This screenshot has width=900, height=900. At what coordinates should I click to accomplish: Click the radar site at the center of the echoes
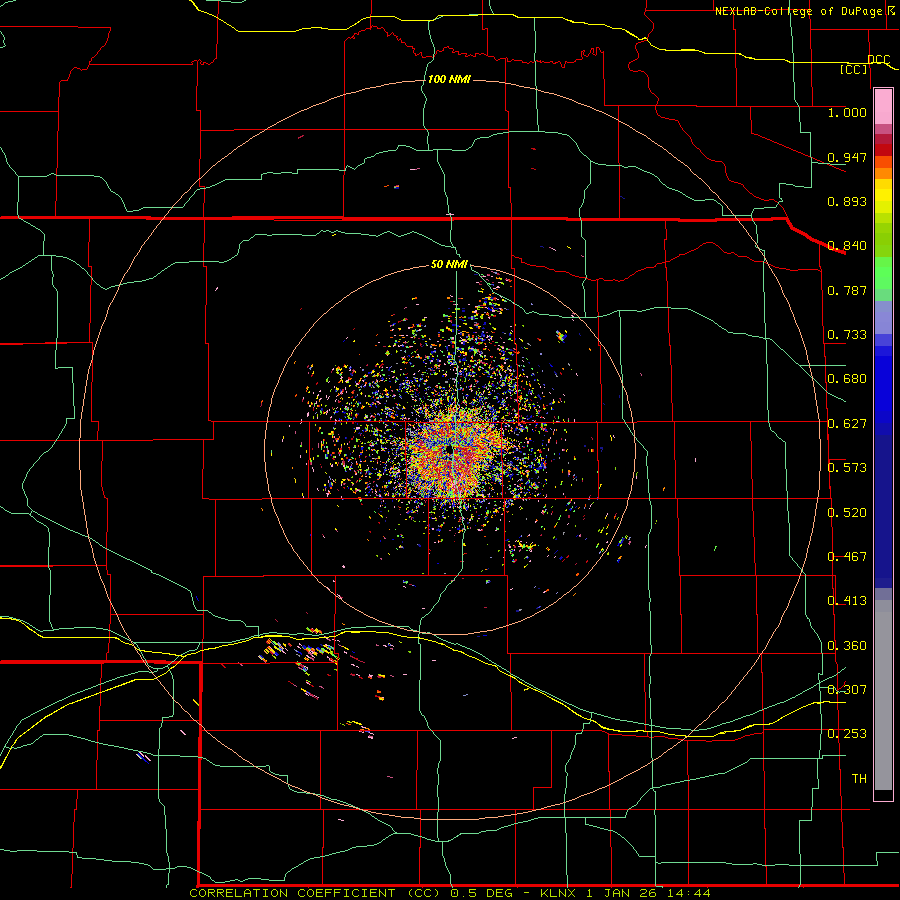pos(449,451)
